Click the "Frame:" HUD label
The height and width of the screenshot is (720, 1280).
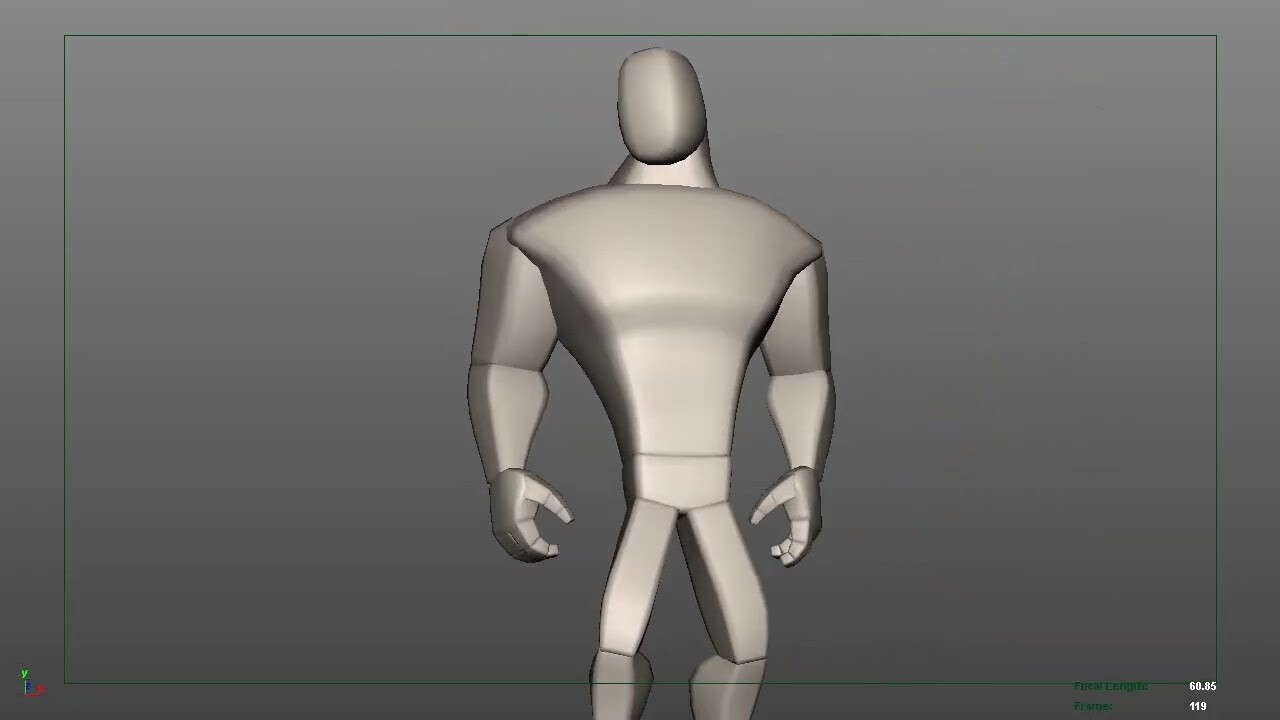pyautogui.click(x=1093, y=707)
